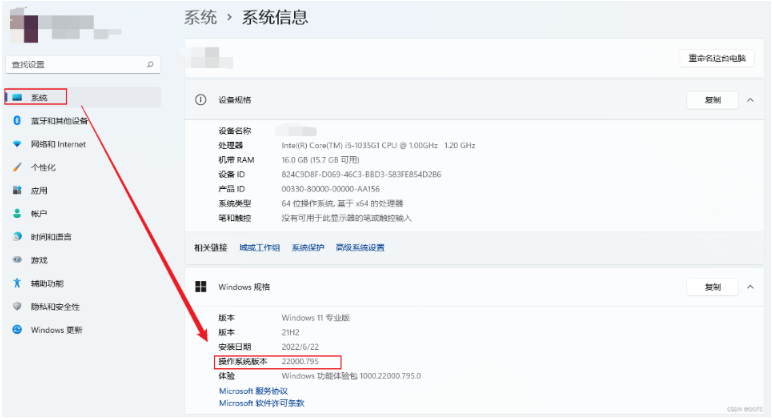Click the 笔和触控 value text
The width and height of the screenshot is (772, 419).
[346, 218]
